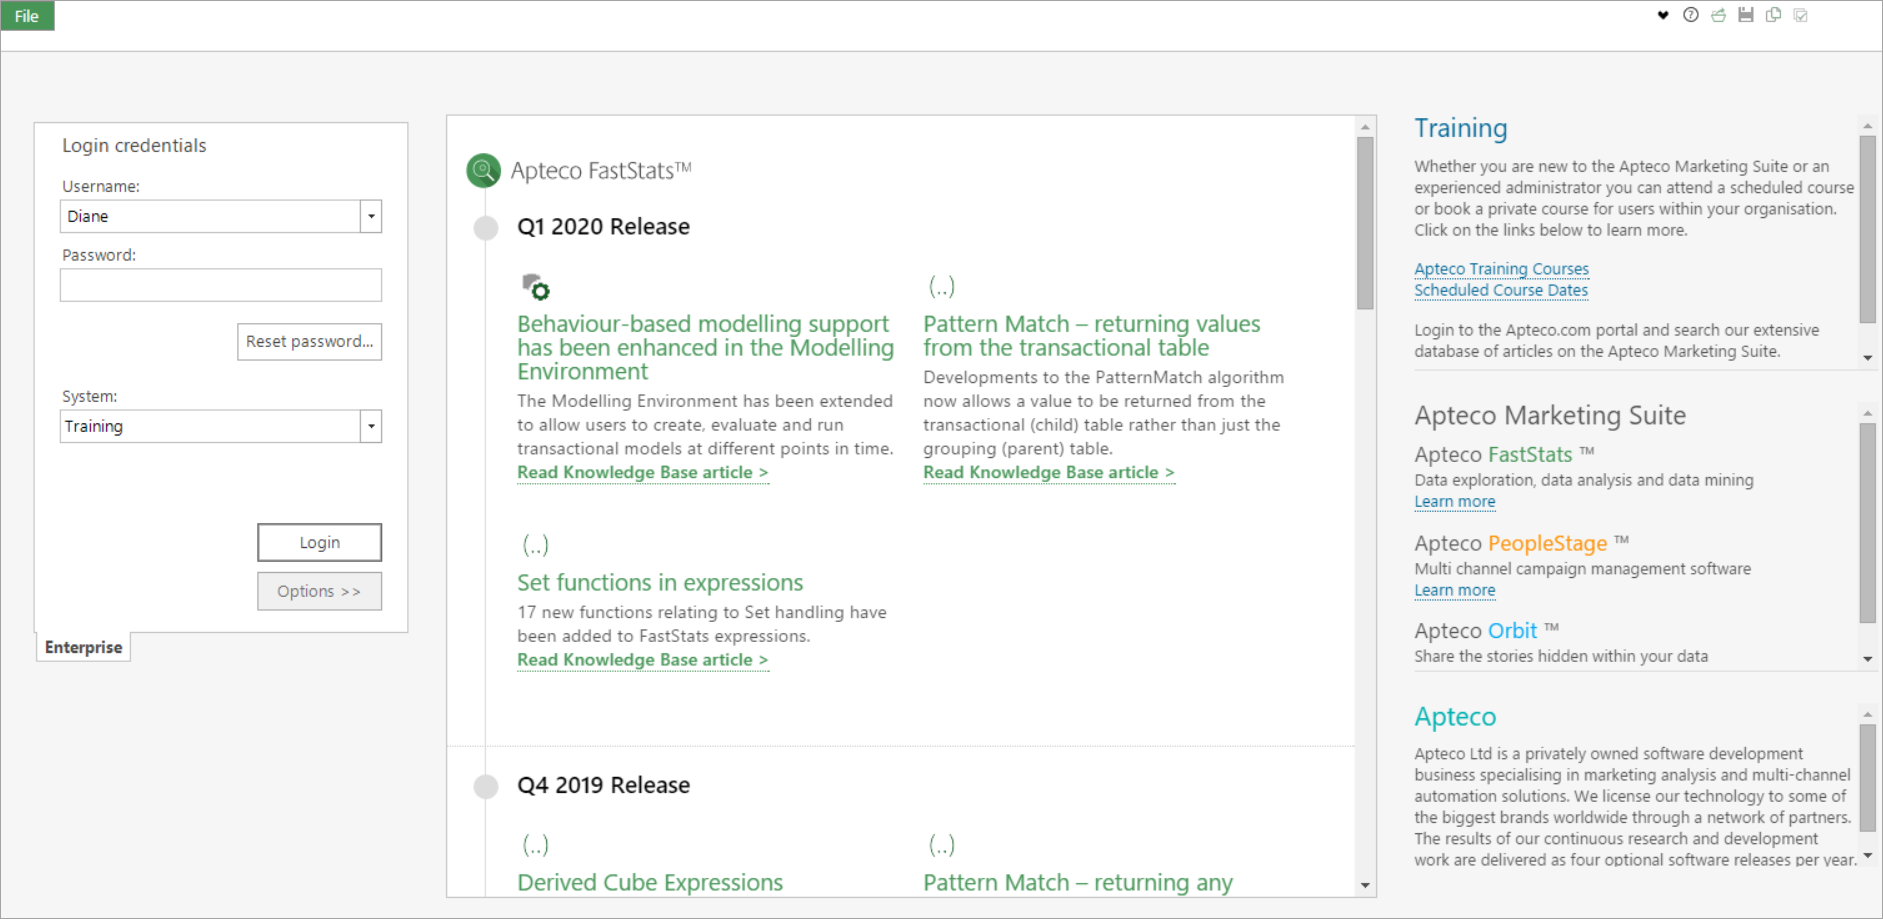The height and width of the screenshot is (919, 1883).
Task: Click the brackets icon above Pattern Match returning values
Action: pyautogui.click(x=942, y=287)
